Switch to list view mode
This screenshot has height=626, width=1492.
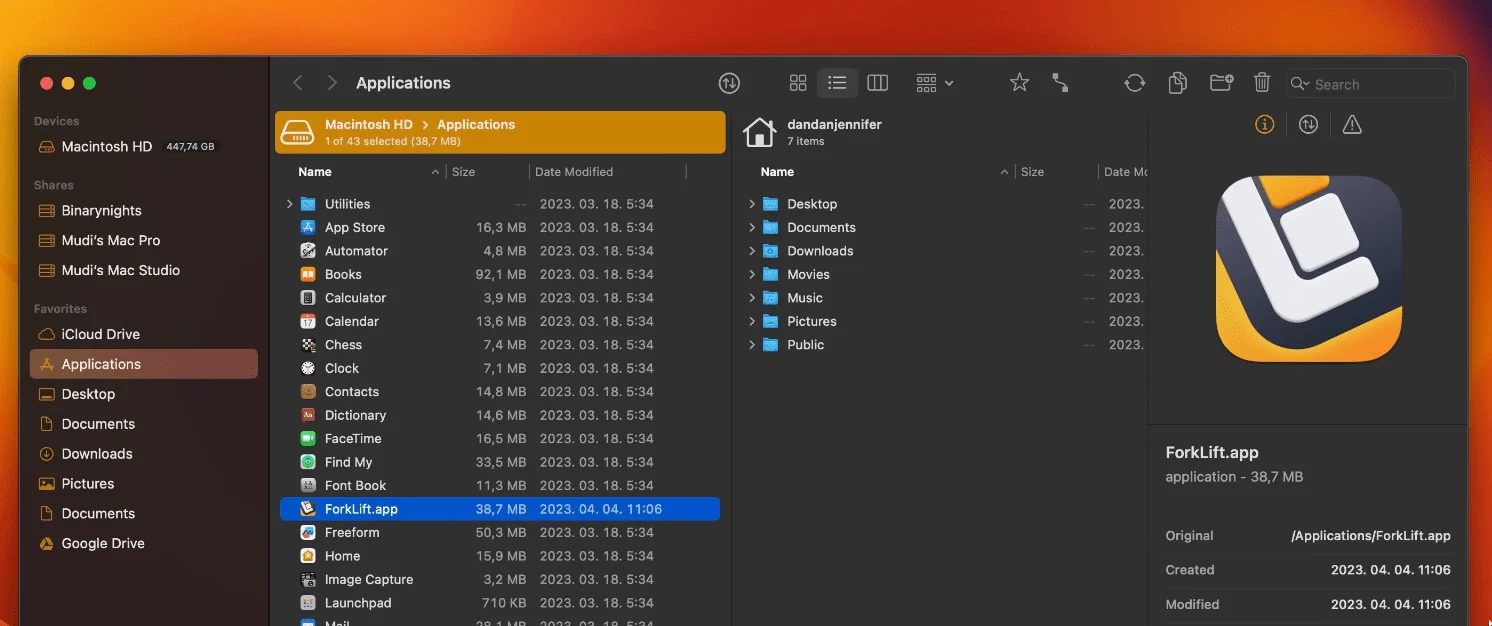click(837, 83)
